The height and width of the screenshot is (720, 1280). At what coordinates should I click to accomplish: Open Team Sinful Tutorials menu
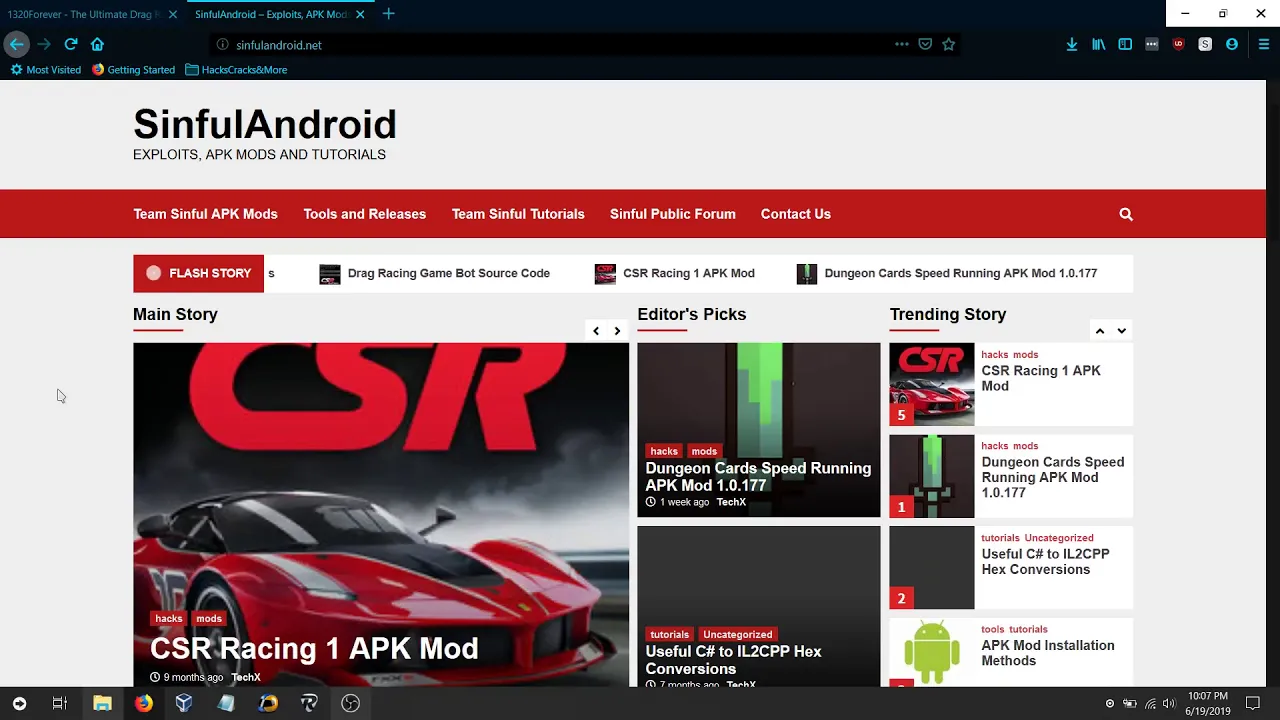518,214
